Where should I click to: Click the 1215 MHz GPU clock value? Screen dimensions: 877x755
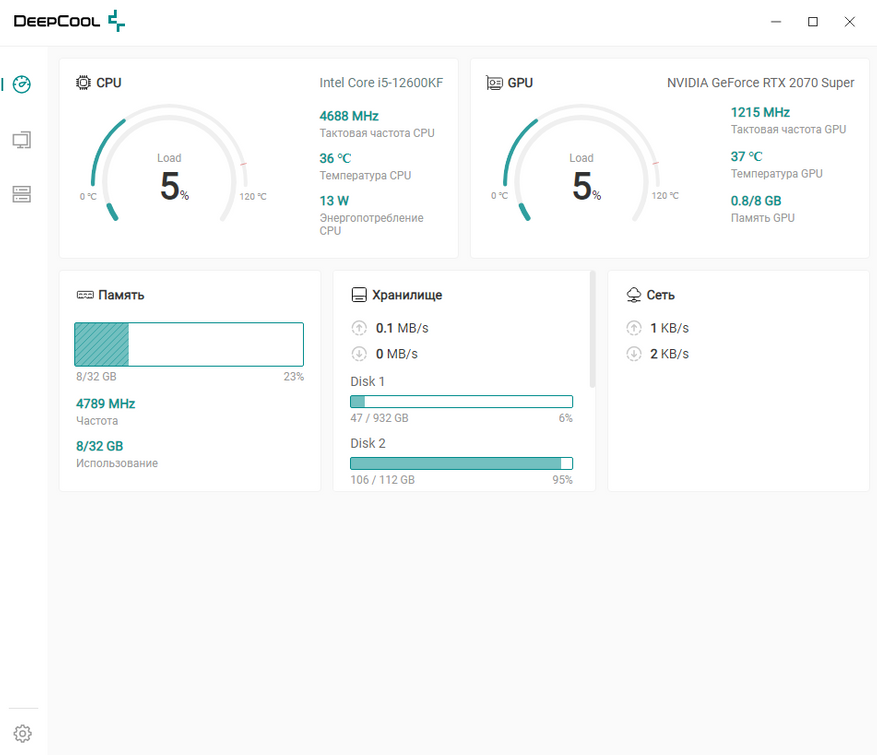point(760,112)
